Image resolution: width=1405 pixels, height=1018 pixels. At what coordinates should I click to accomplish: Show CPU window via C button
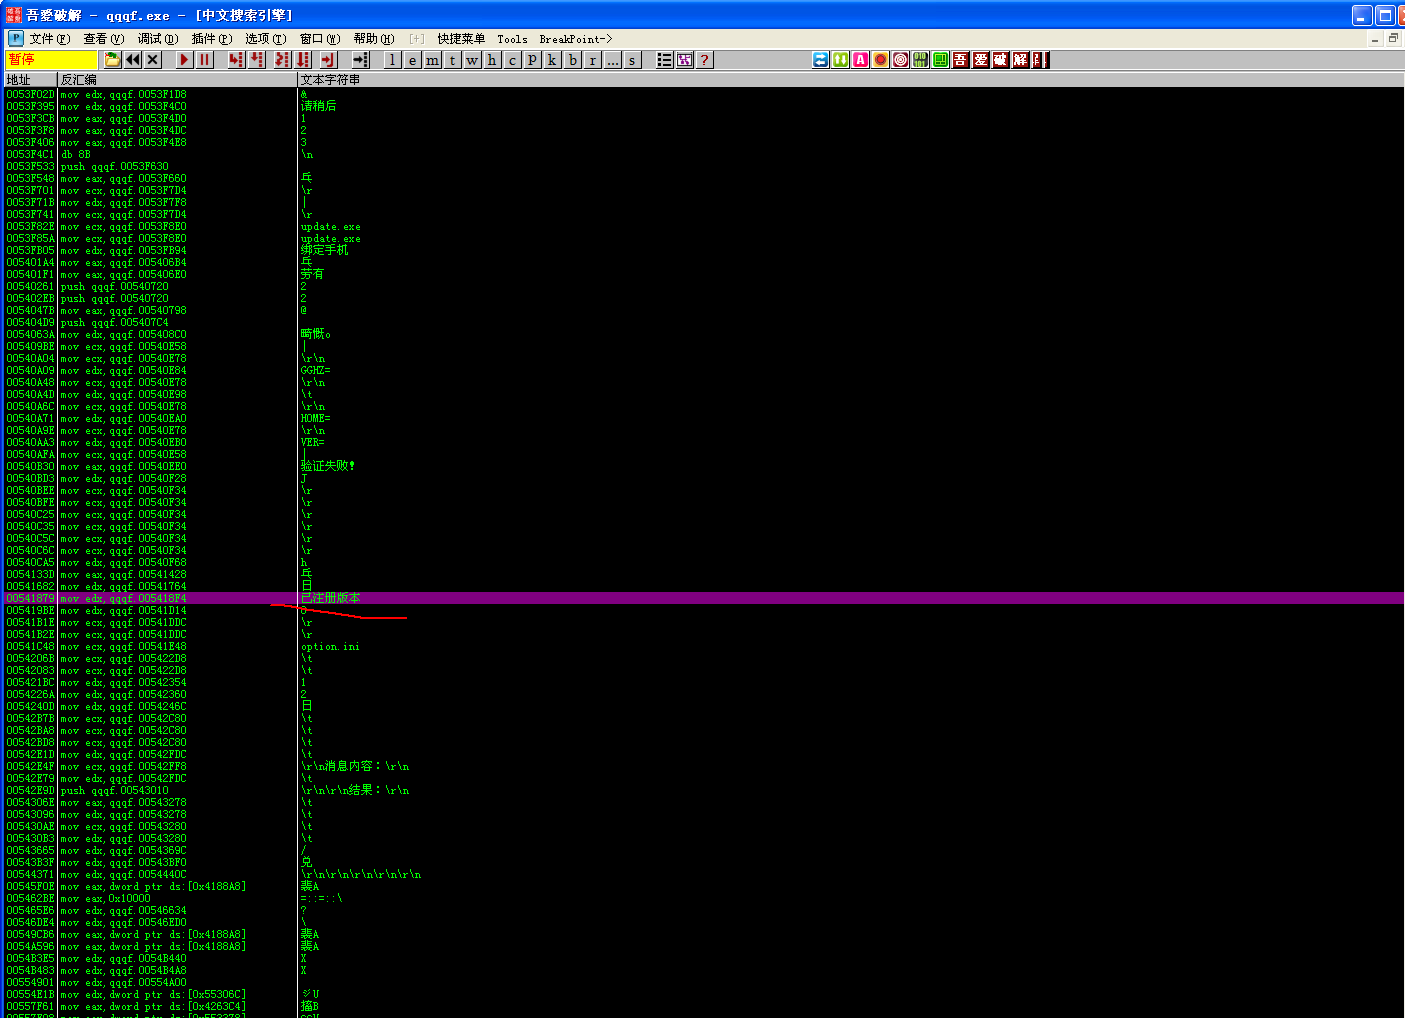pyautogui.click(x=513, y=60)
